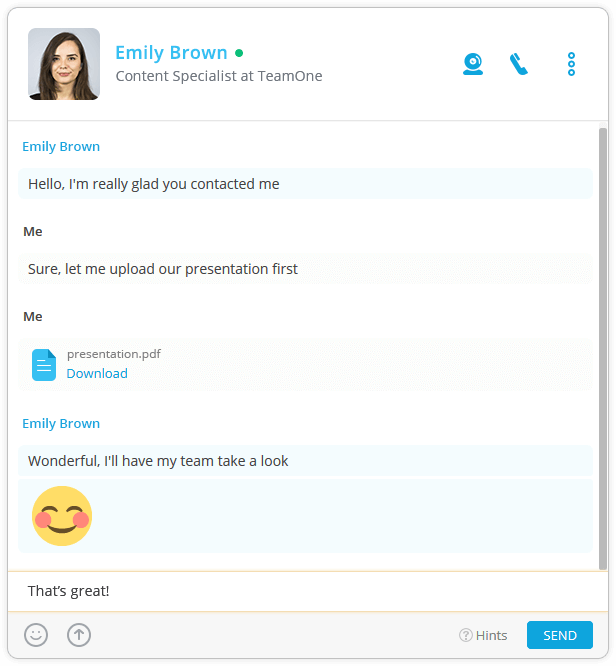Open the emoji picker smiley icon
616x666 pixels.
coord(36,635)
